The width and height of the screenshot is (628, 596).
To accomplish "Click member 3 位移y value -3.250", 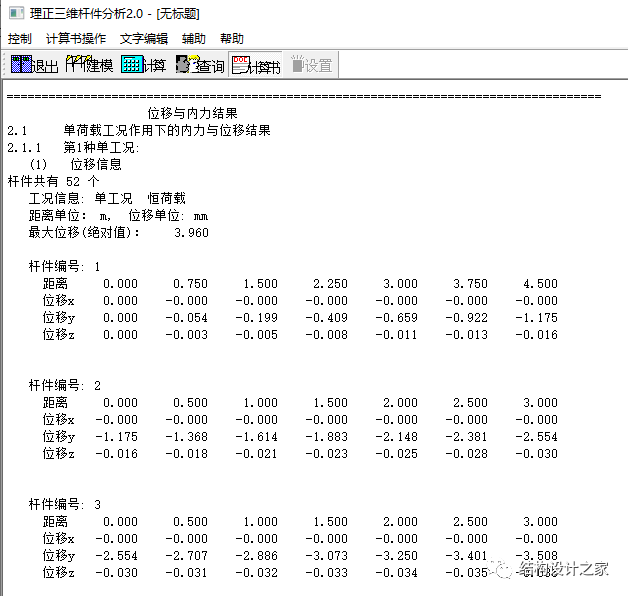I will (397, 556).
